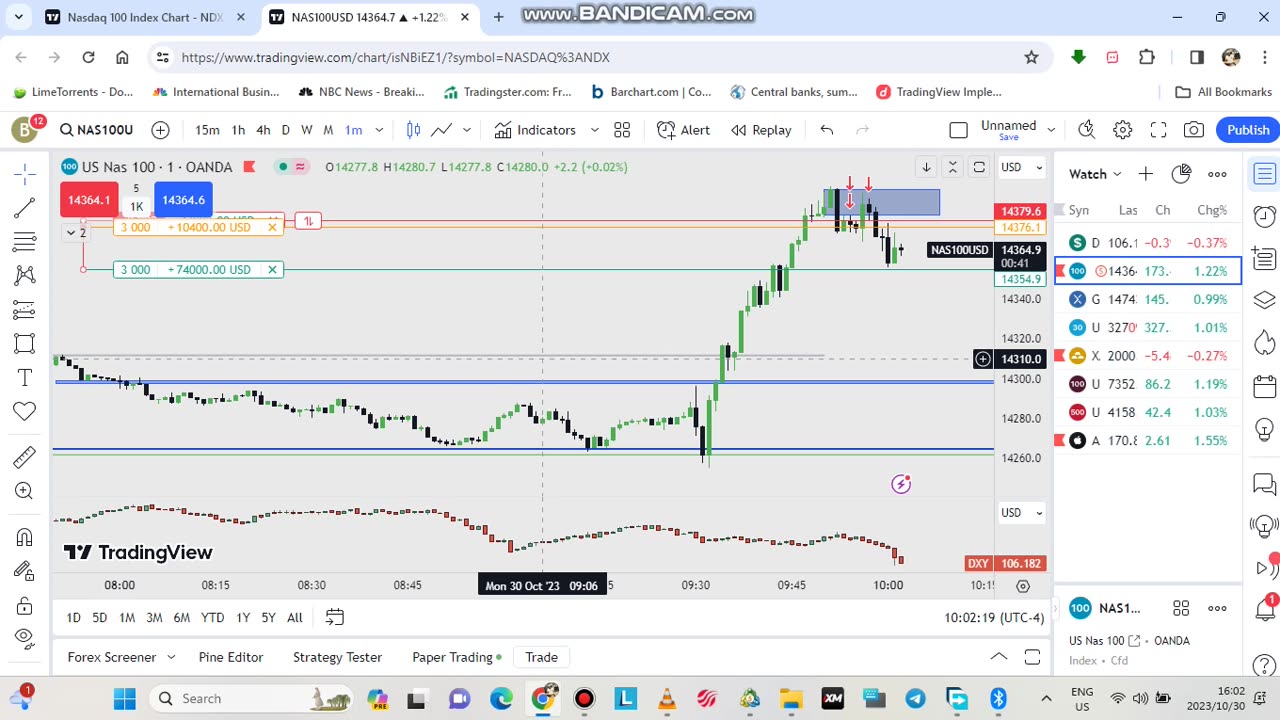Viewport: 1280px width, 720px height.
Task: Open the prediction and measurement tools
Action: [x=25, y=311]
